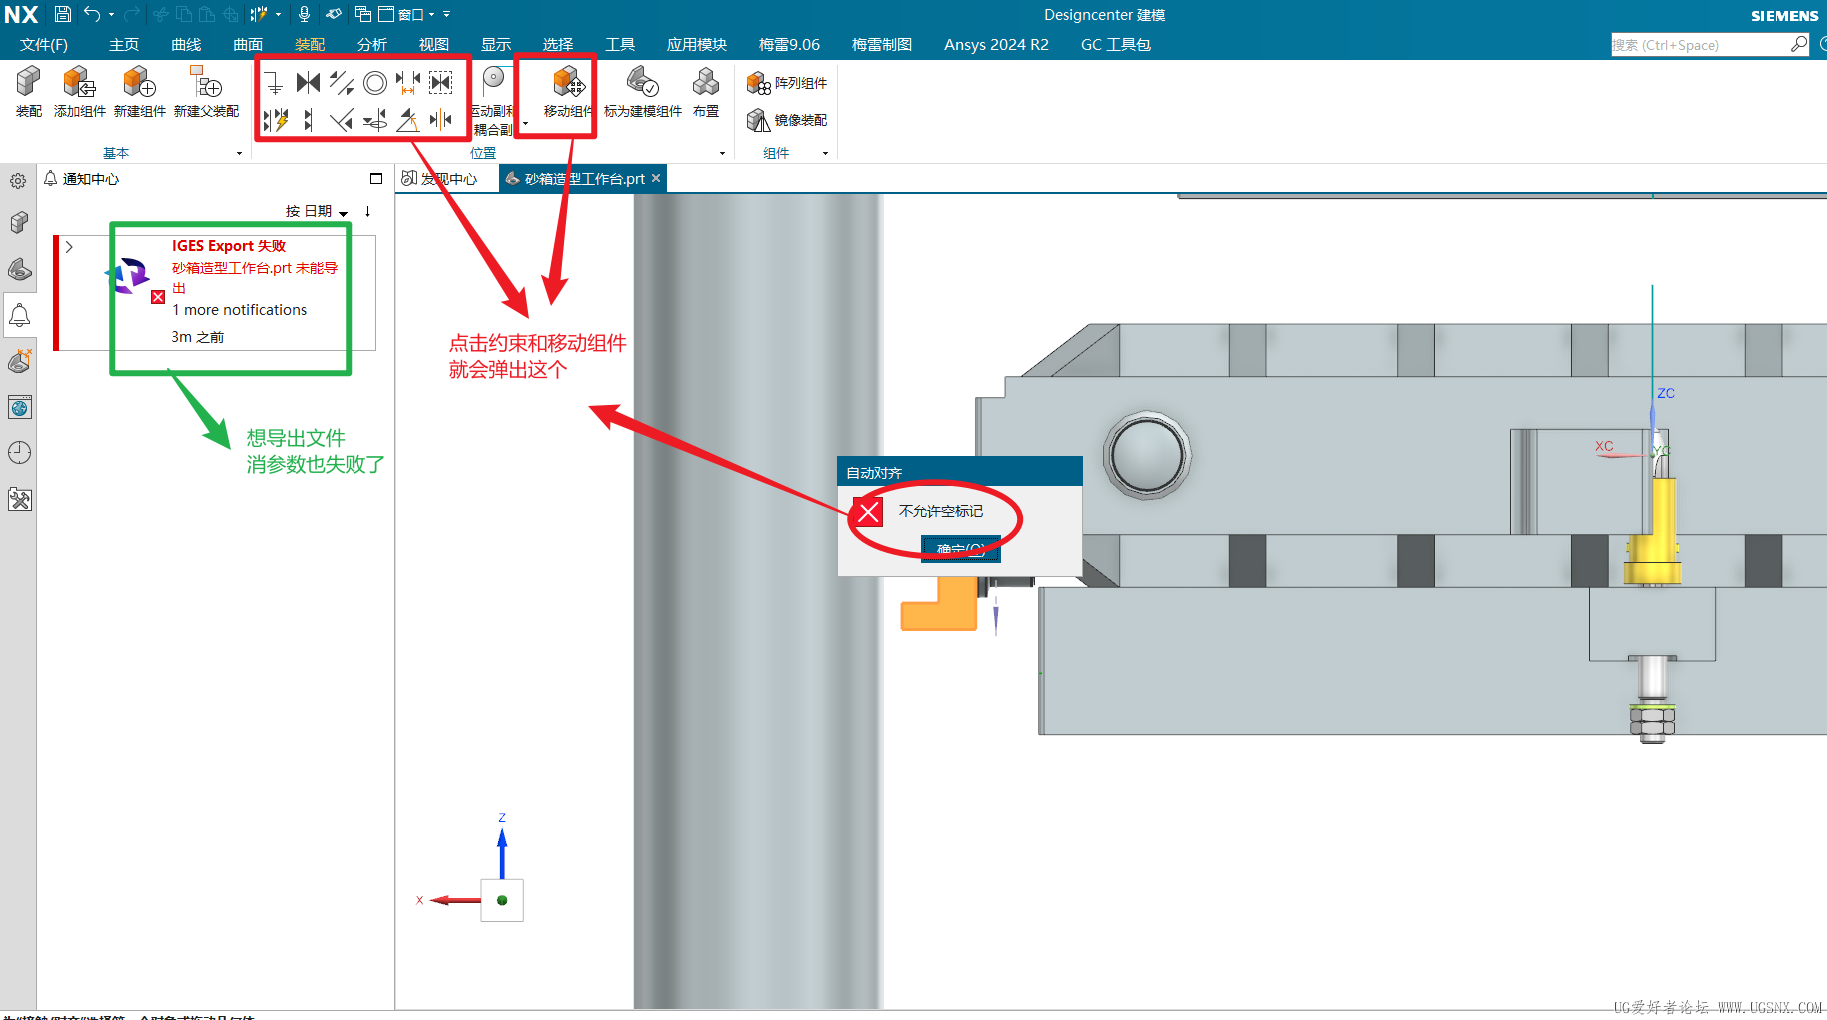Open the notification bell panel in left sidebar
Screen dimensions: 1827x1020
pyautogui.click(x=19, y=315)
